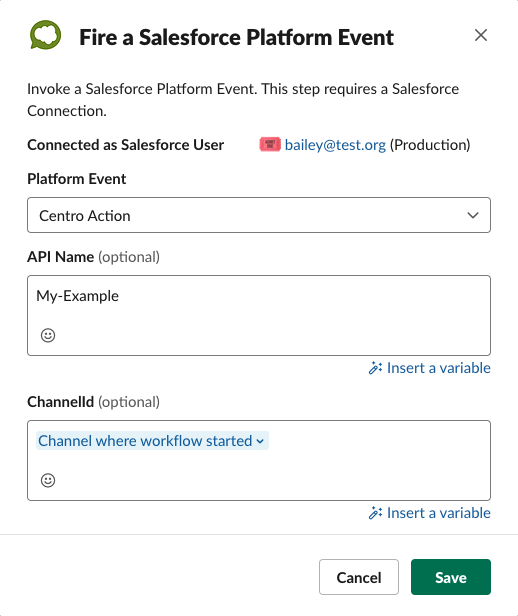Open the emoji picker in the API Name field

48,335
